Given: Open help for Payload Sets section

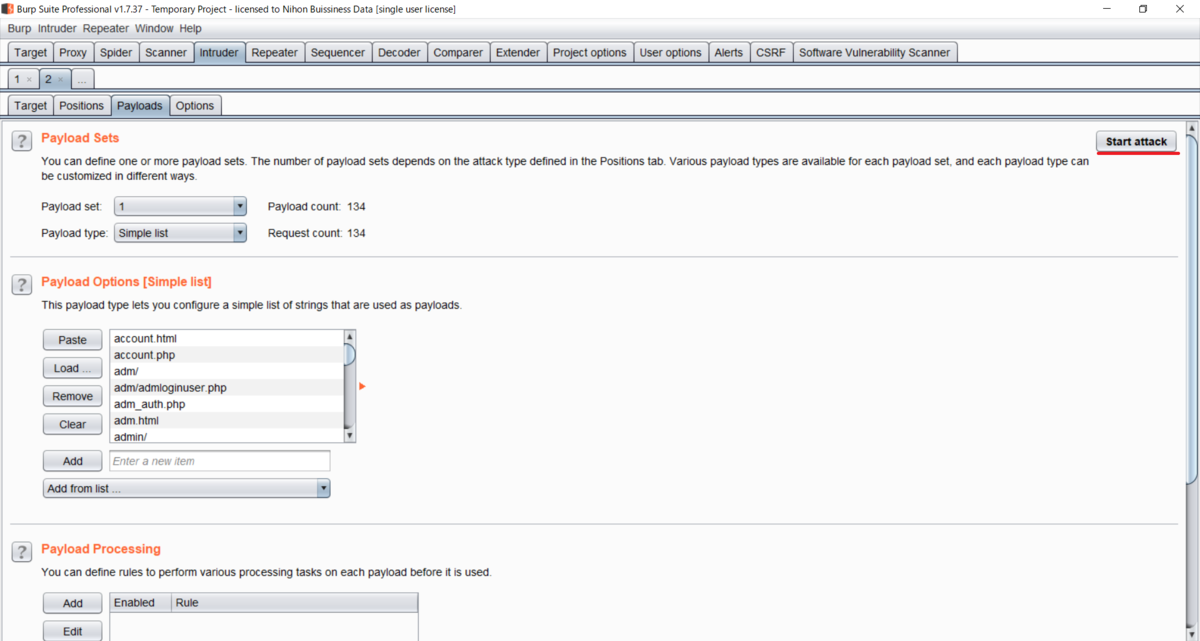Looking at the screenshot, I should (21, 141).
